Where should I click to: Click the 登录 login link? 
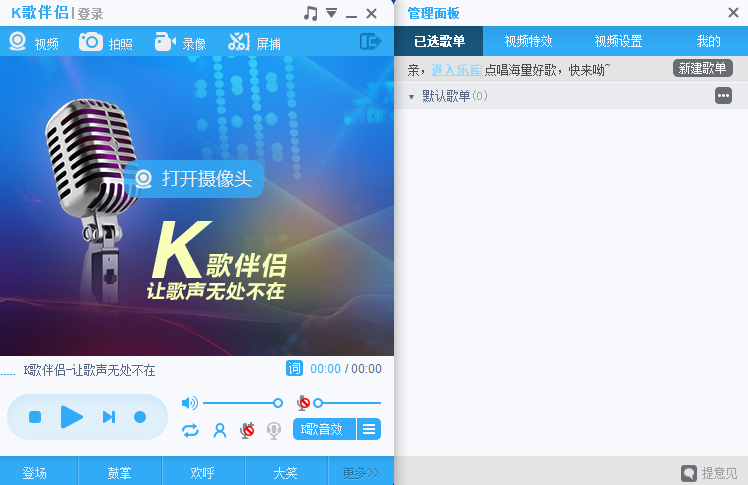[x=90, y=14]
